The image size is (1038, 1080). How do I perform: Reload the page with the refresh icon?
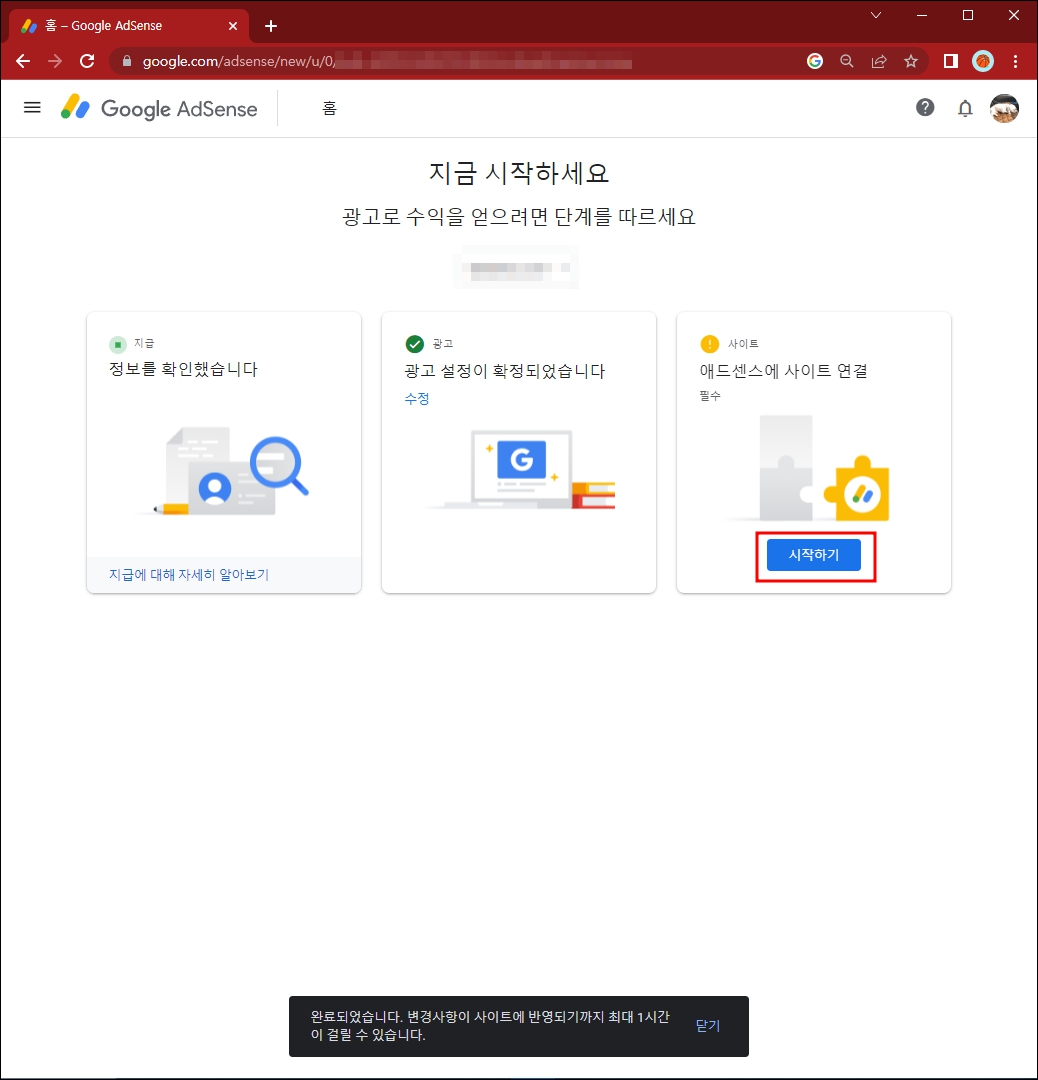point(87,61)
